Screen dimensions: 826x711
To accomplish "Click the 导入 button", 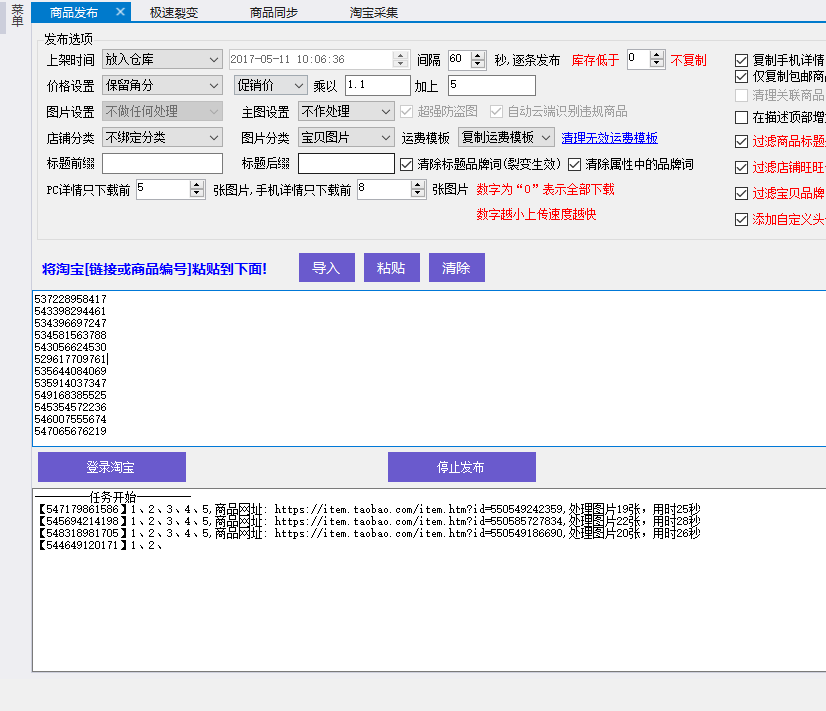I will coord(326,267).
